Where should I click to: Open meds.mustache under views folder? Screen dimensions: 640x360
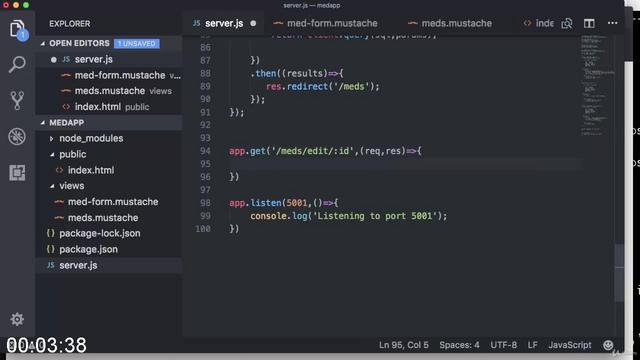coord(109,218)
